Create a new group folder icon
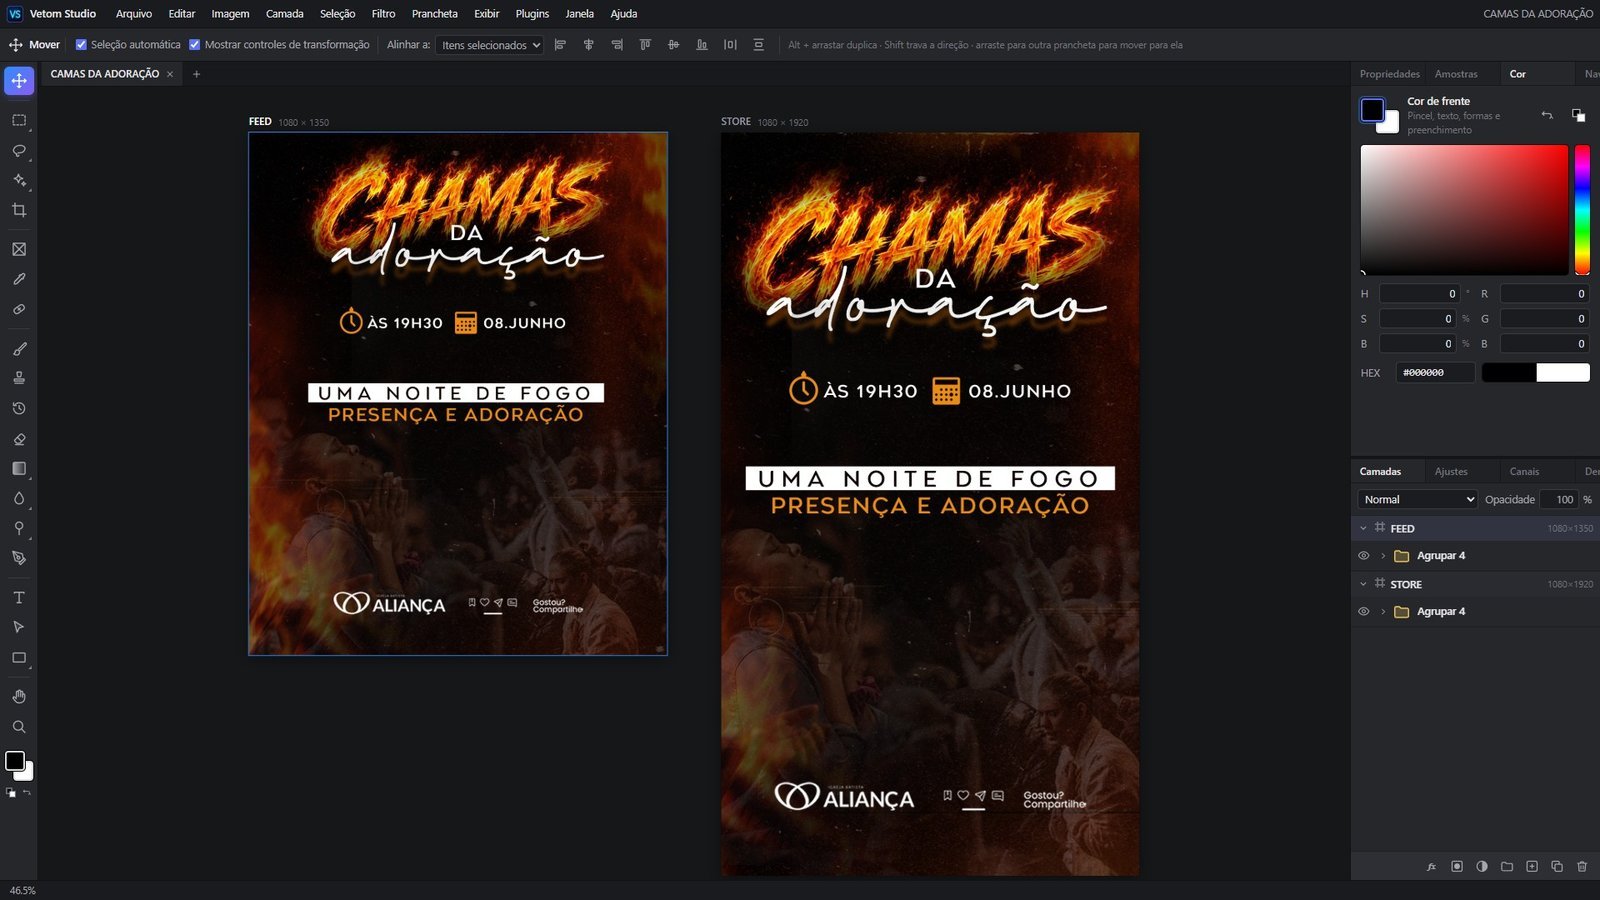Viewport: 1600px width, 900px height. 1507,866
